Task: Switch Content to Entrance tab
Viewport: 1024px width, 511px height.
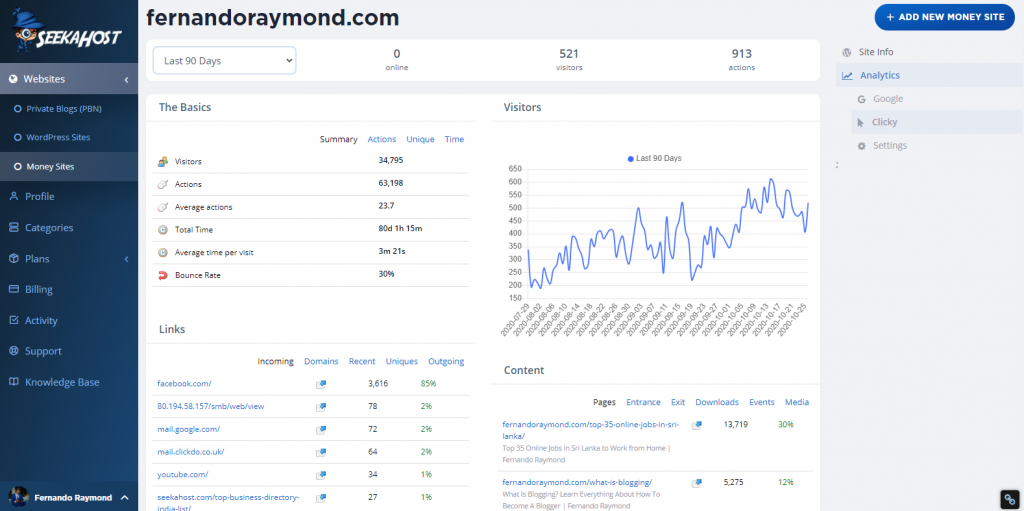Action: pyautogui.click(x=643, y=403)
